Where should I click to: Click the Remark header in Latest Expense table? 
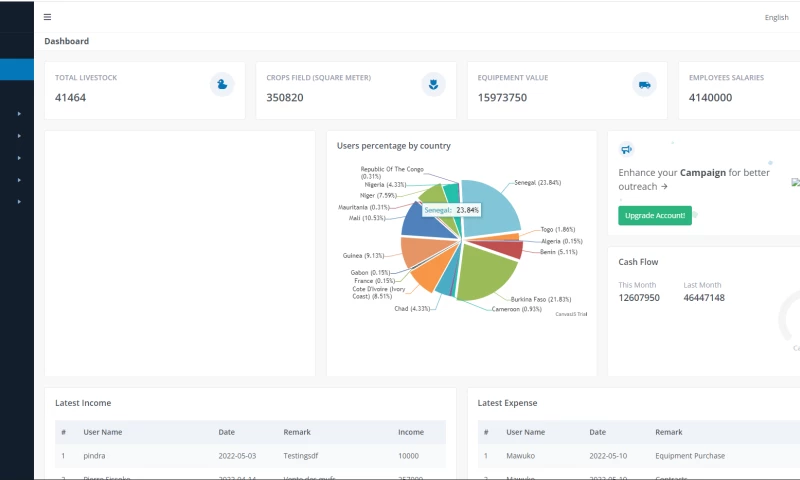pos(669,432)
